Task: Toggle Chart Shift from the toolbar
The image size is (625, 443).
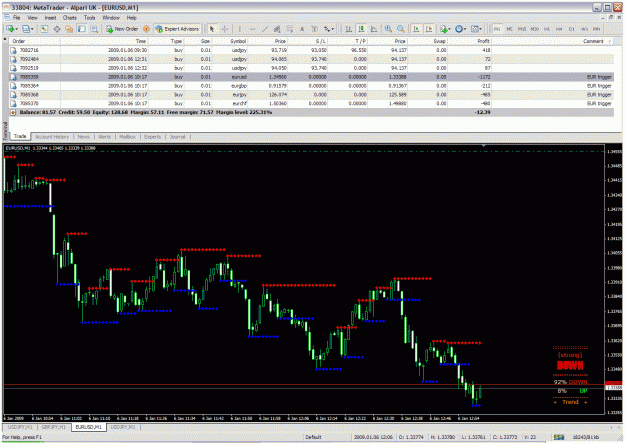Action: pos(429,29)
